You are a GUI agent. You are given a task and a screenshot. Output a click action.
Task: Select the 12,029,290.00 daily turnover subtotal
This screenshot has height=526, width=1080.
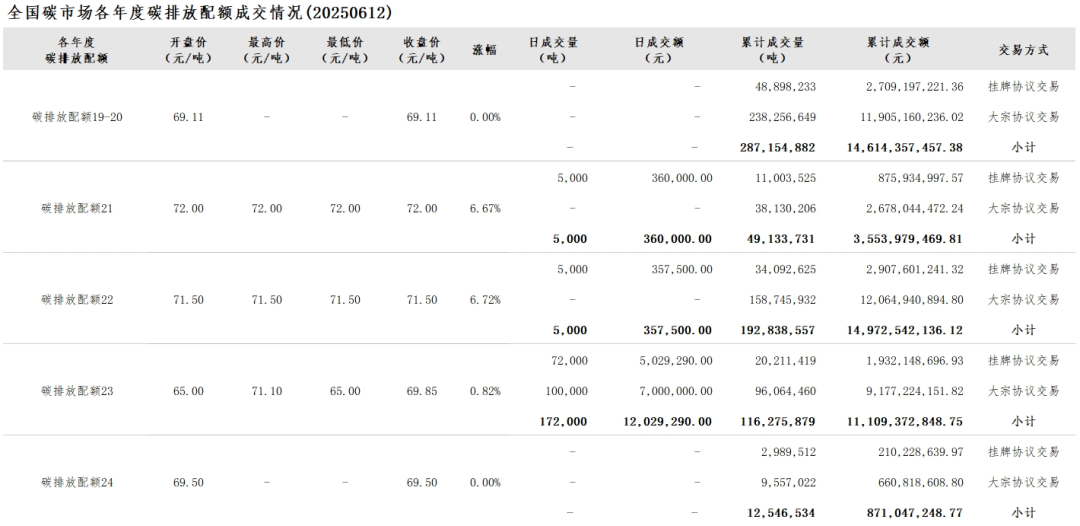coord(667,421)
